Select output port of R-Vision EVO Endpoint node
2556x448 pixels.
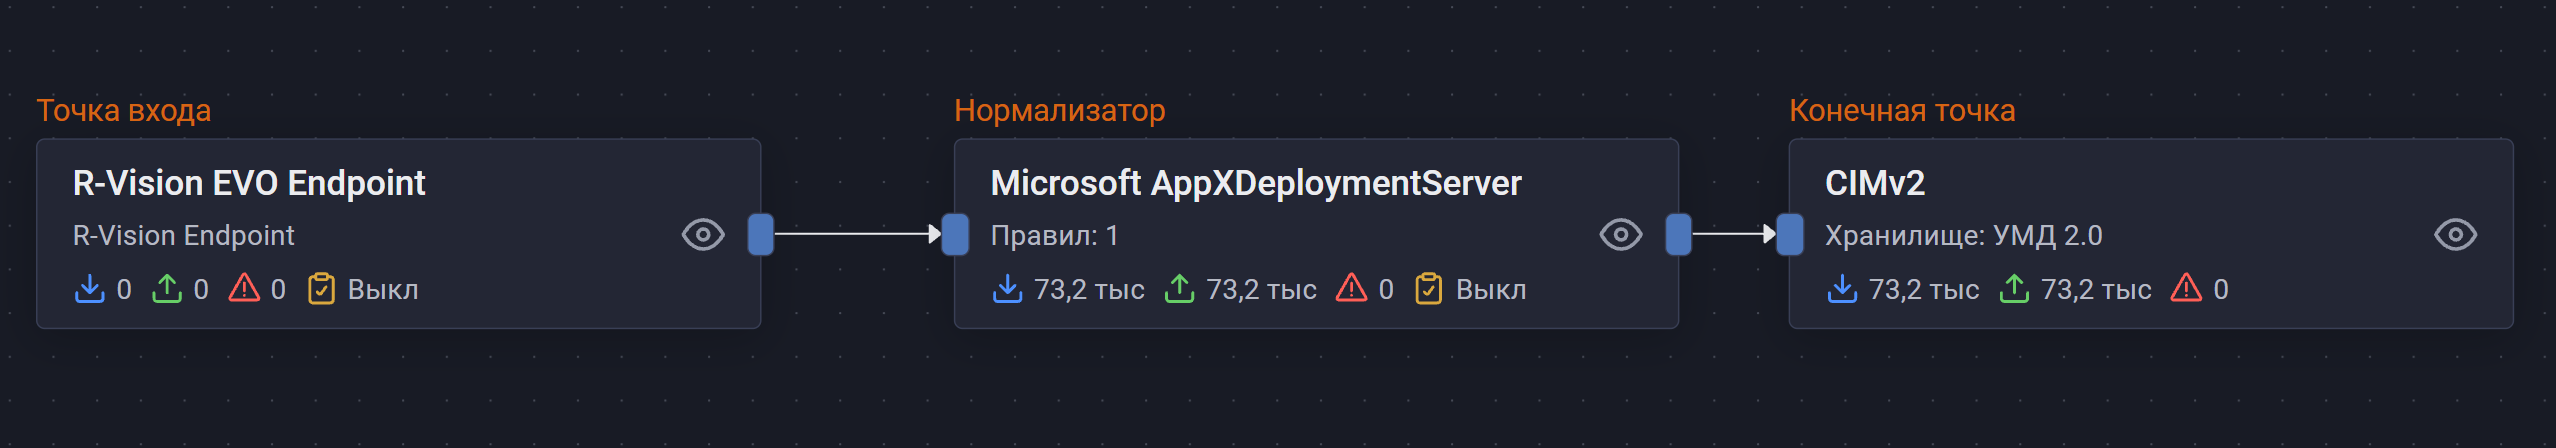pyautogui.click(x=761, y=235)
